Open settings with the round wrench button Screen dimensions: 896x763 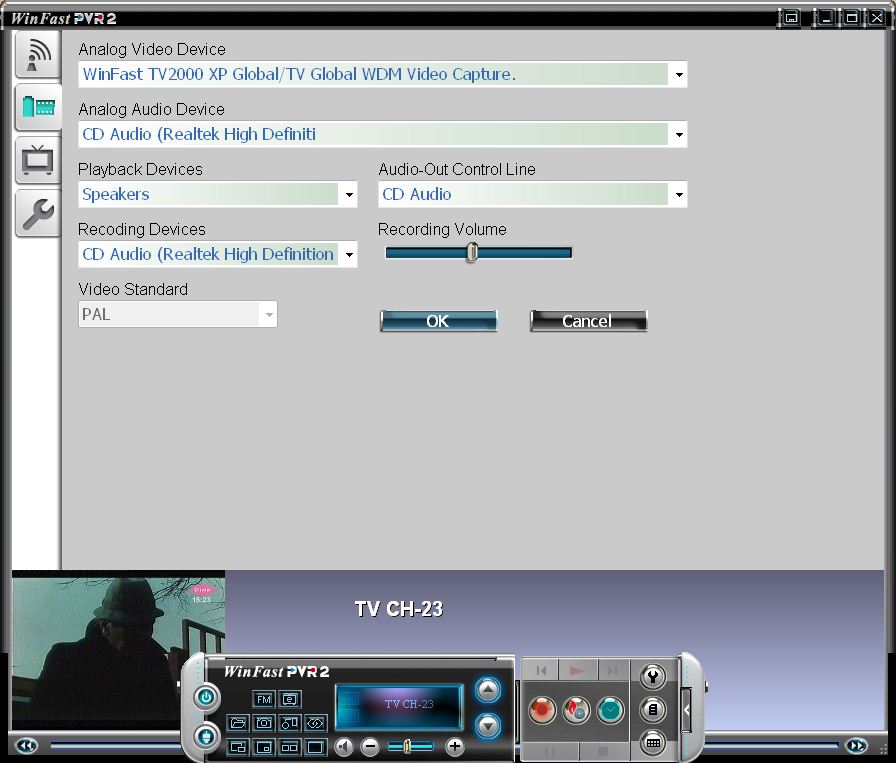(653, 677)
